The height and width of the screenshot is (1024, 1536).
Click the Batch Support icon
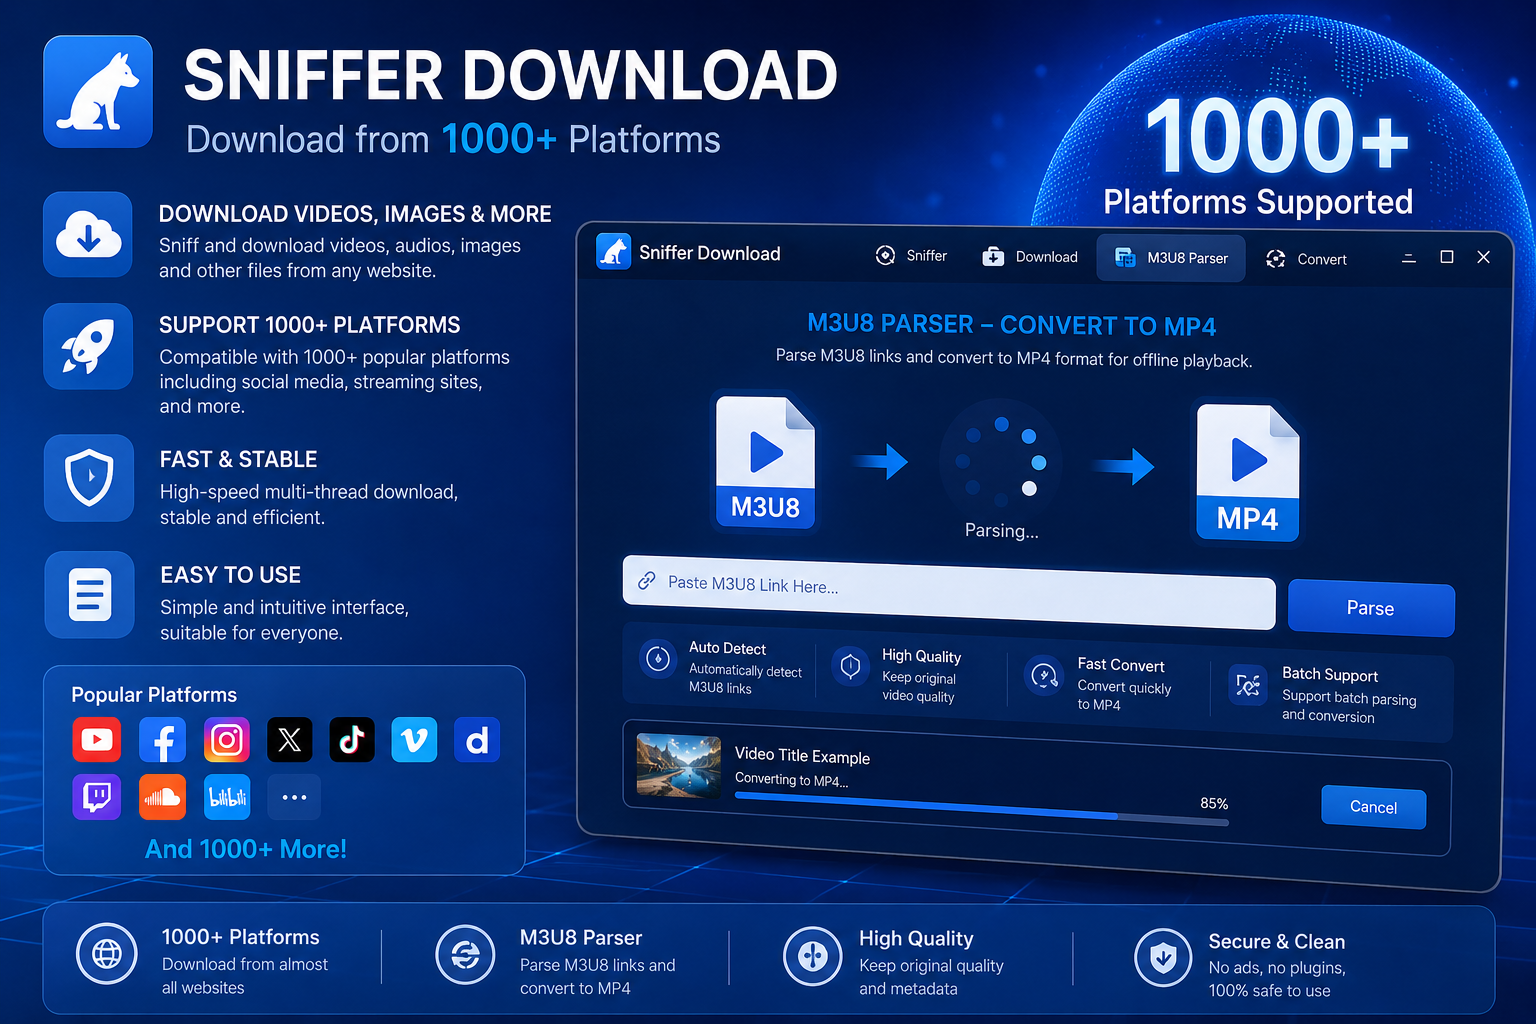click(1248, 685)
